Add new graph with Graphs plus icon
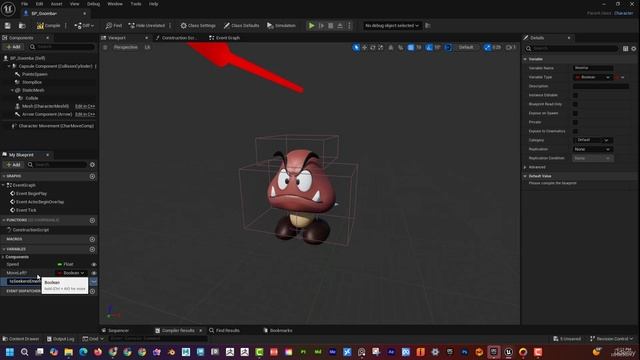 (92, 176)
